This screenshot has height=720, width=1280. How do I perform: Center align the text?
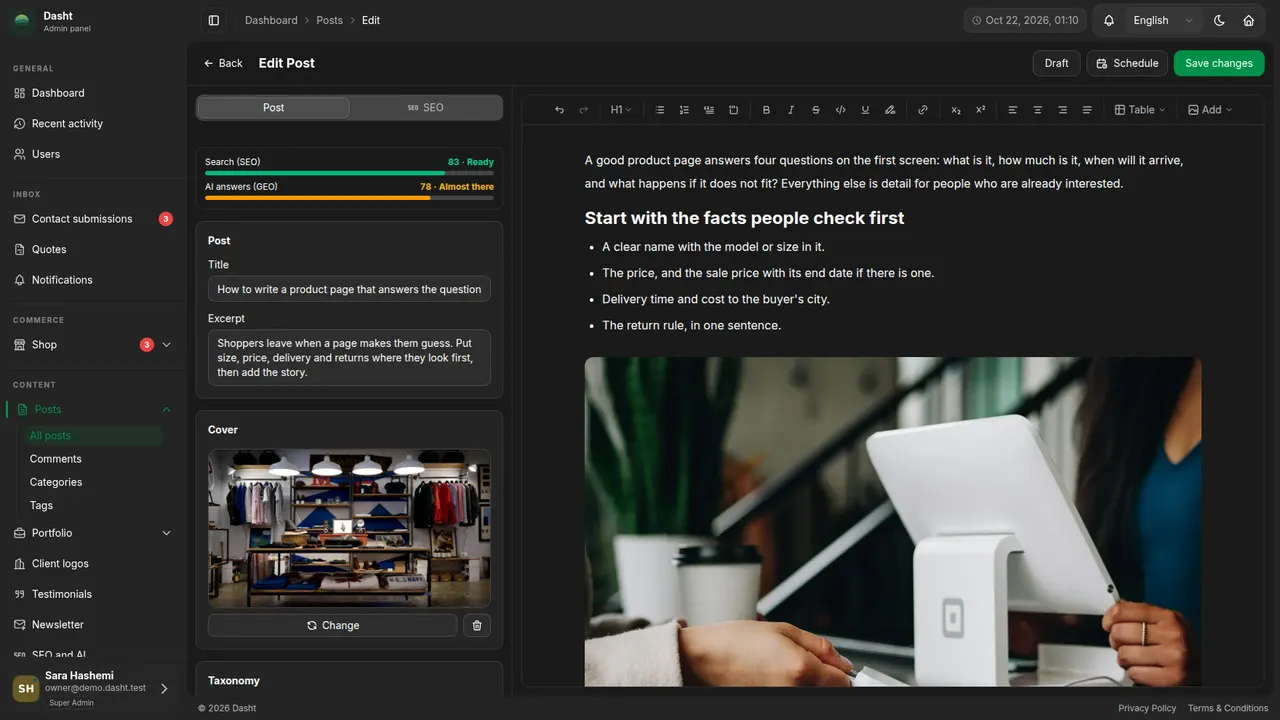1038,110
